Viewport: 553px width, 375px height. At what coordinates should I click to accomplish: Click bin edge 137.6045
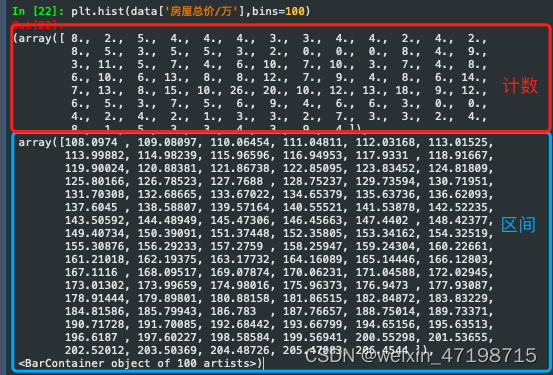[91, 207]
